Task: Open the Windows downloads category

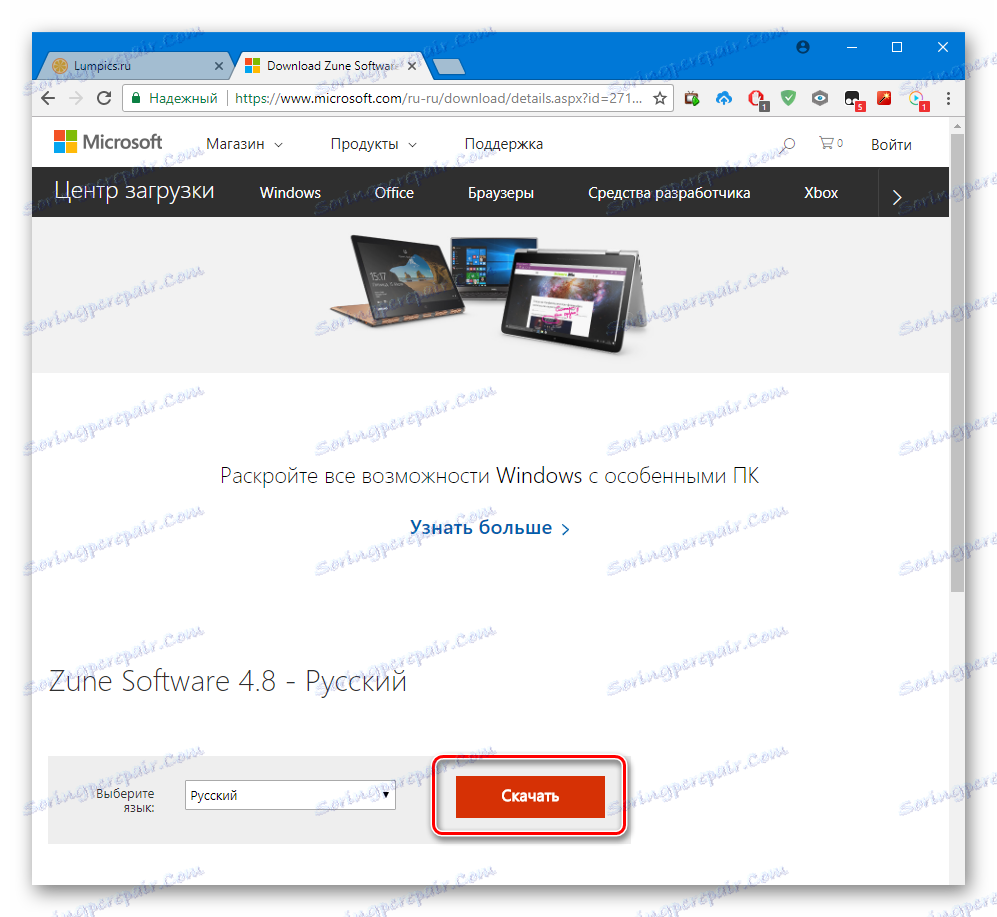Action: point(290,193)
